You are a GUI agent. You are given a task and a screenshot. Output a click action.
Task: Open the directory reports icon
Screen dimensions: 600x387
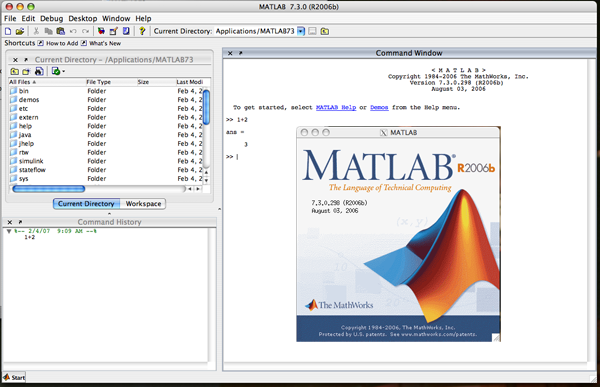pos(56,71)
